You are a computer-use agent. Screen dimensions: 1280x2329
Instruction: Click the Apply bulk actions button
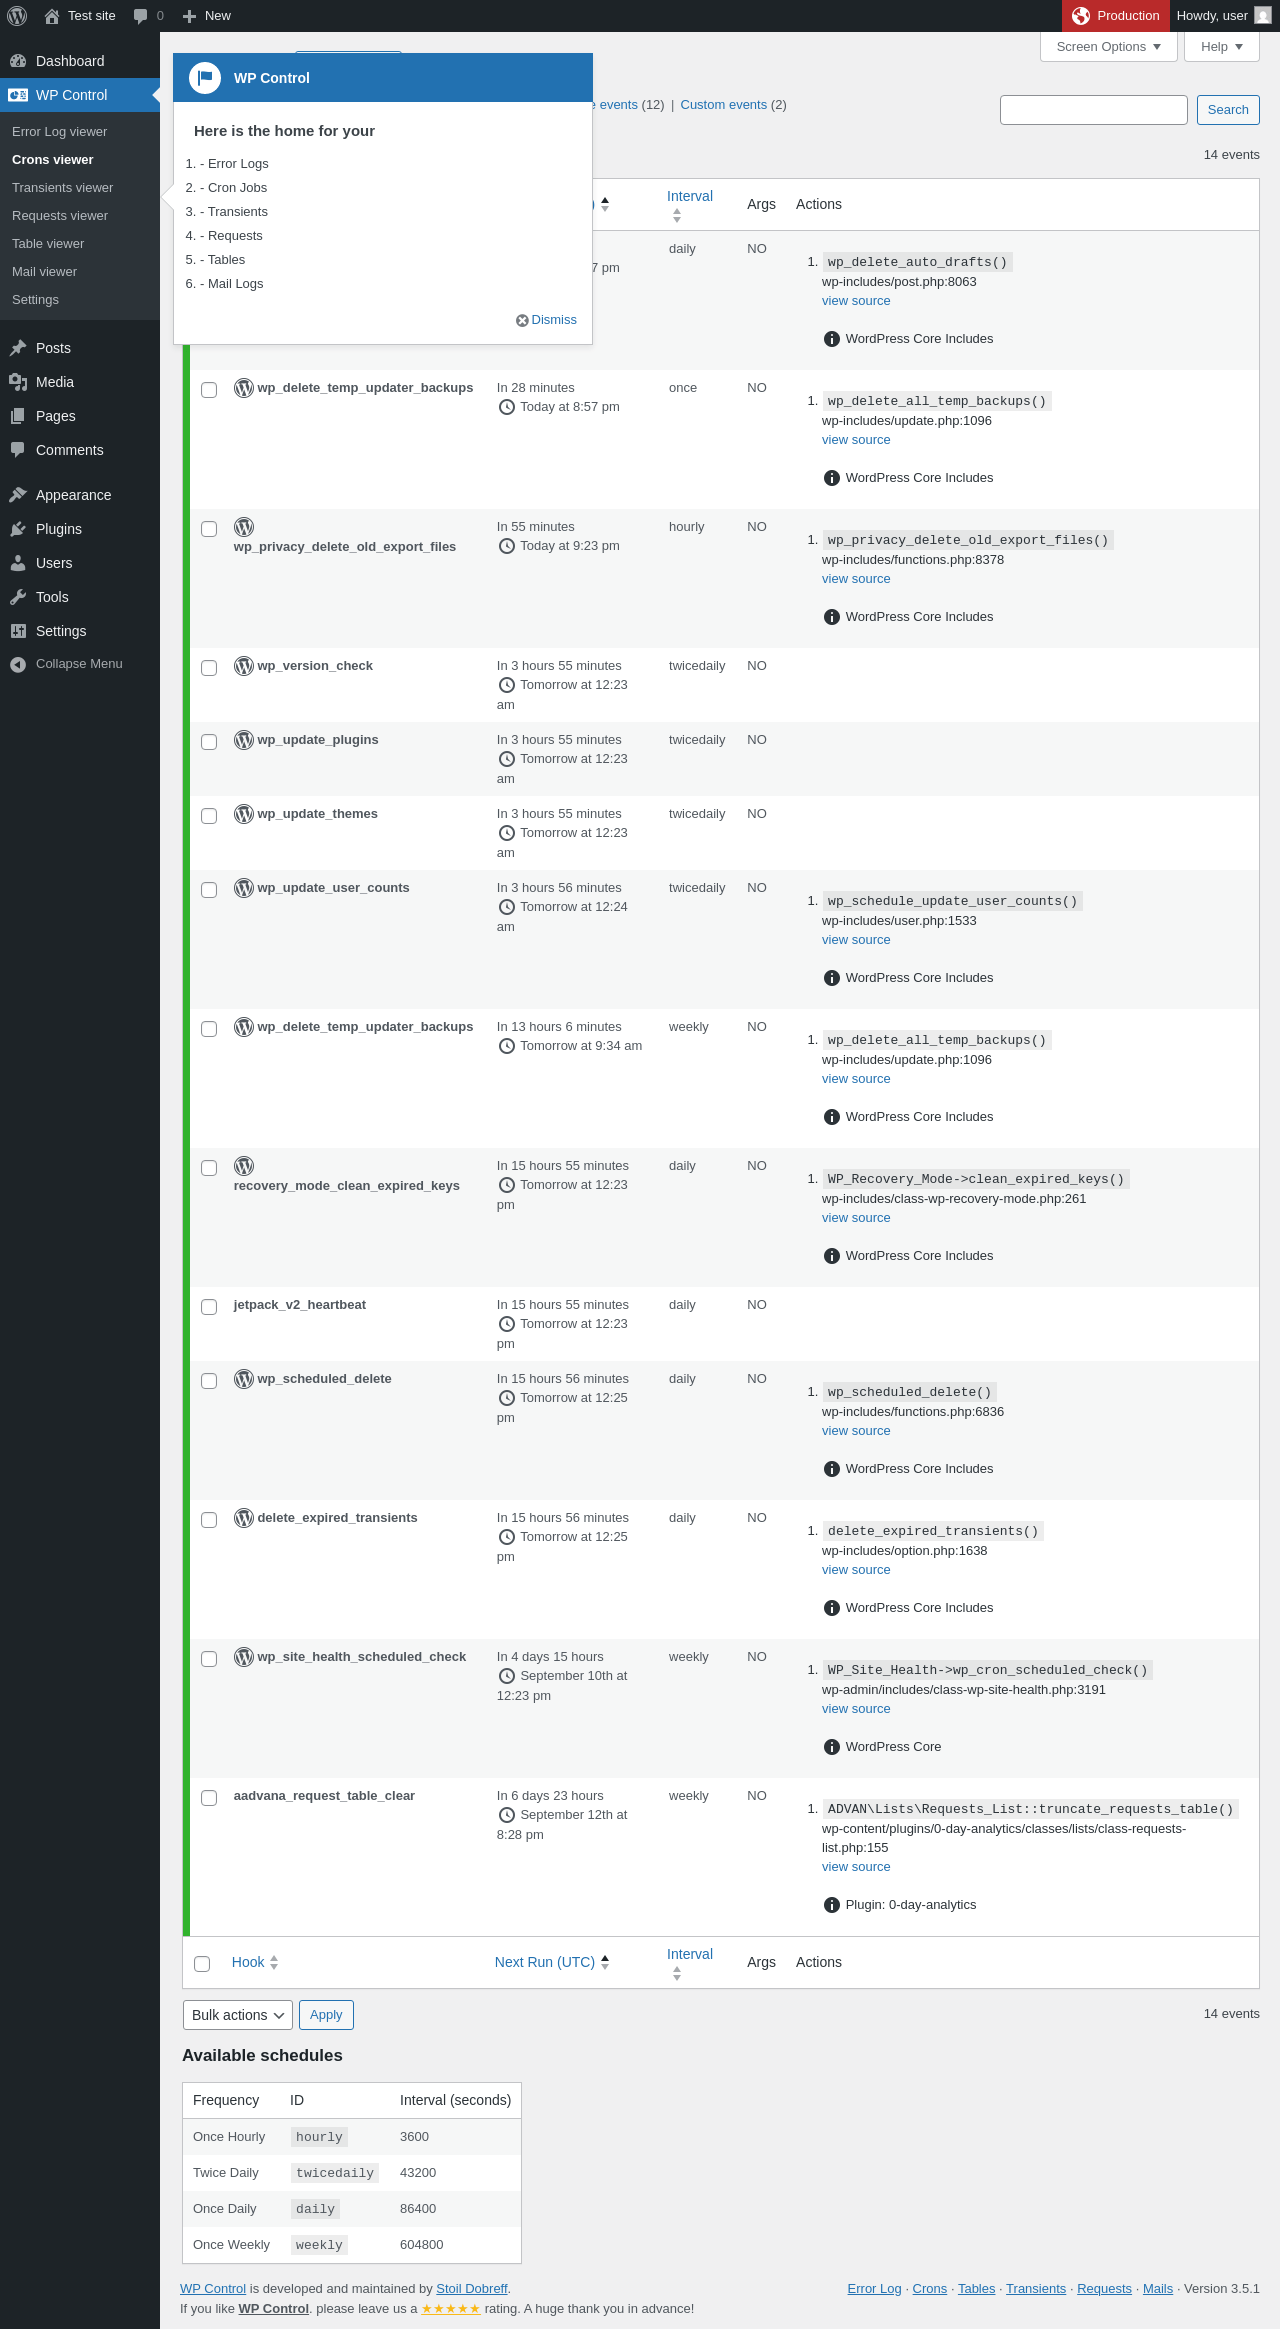[326, 2015]
